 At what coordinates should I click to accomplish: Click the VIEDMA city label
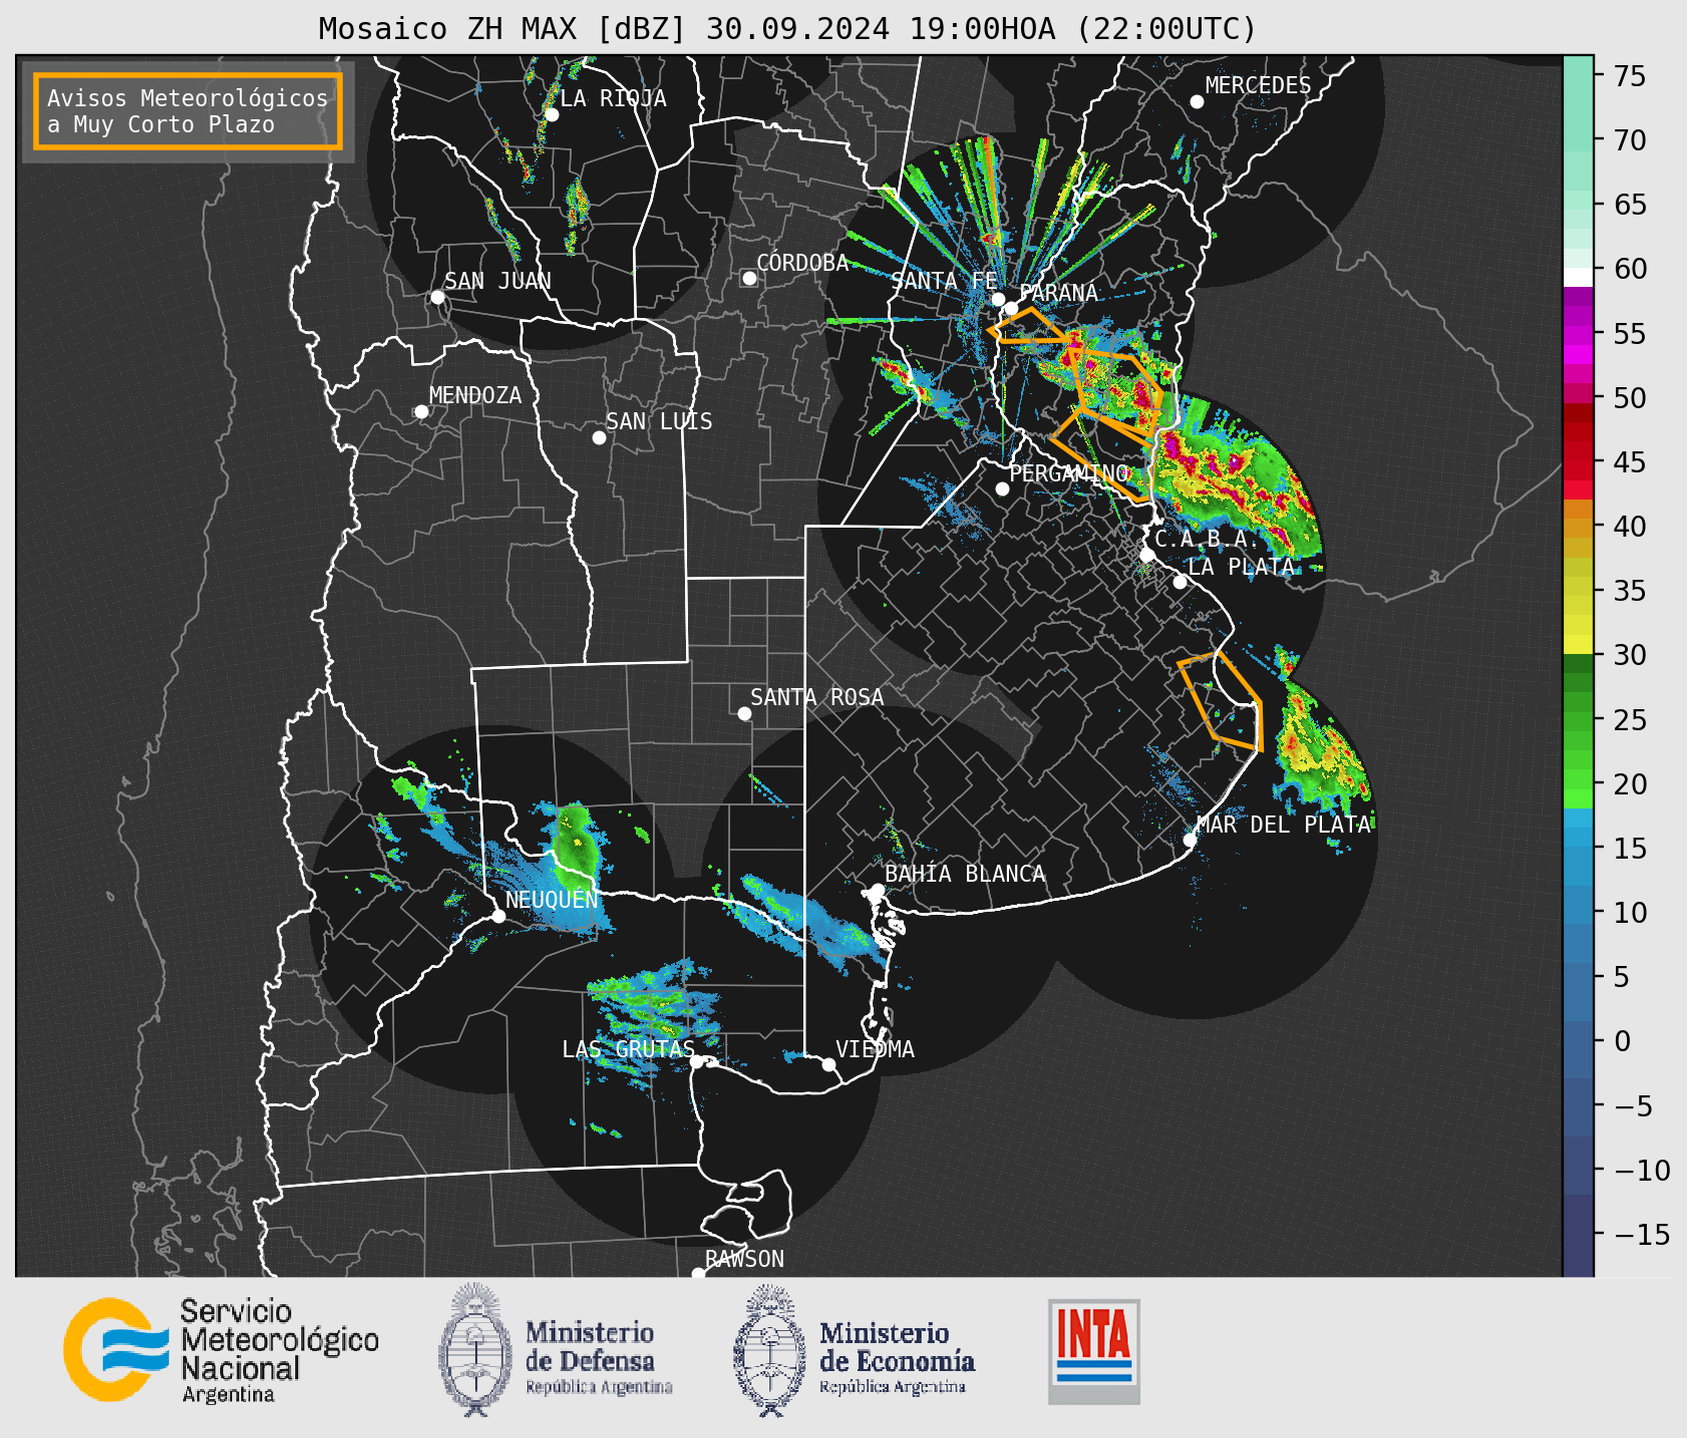(875, 1049)
